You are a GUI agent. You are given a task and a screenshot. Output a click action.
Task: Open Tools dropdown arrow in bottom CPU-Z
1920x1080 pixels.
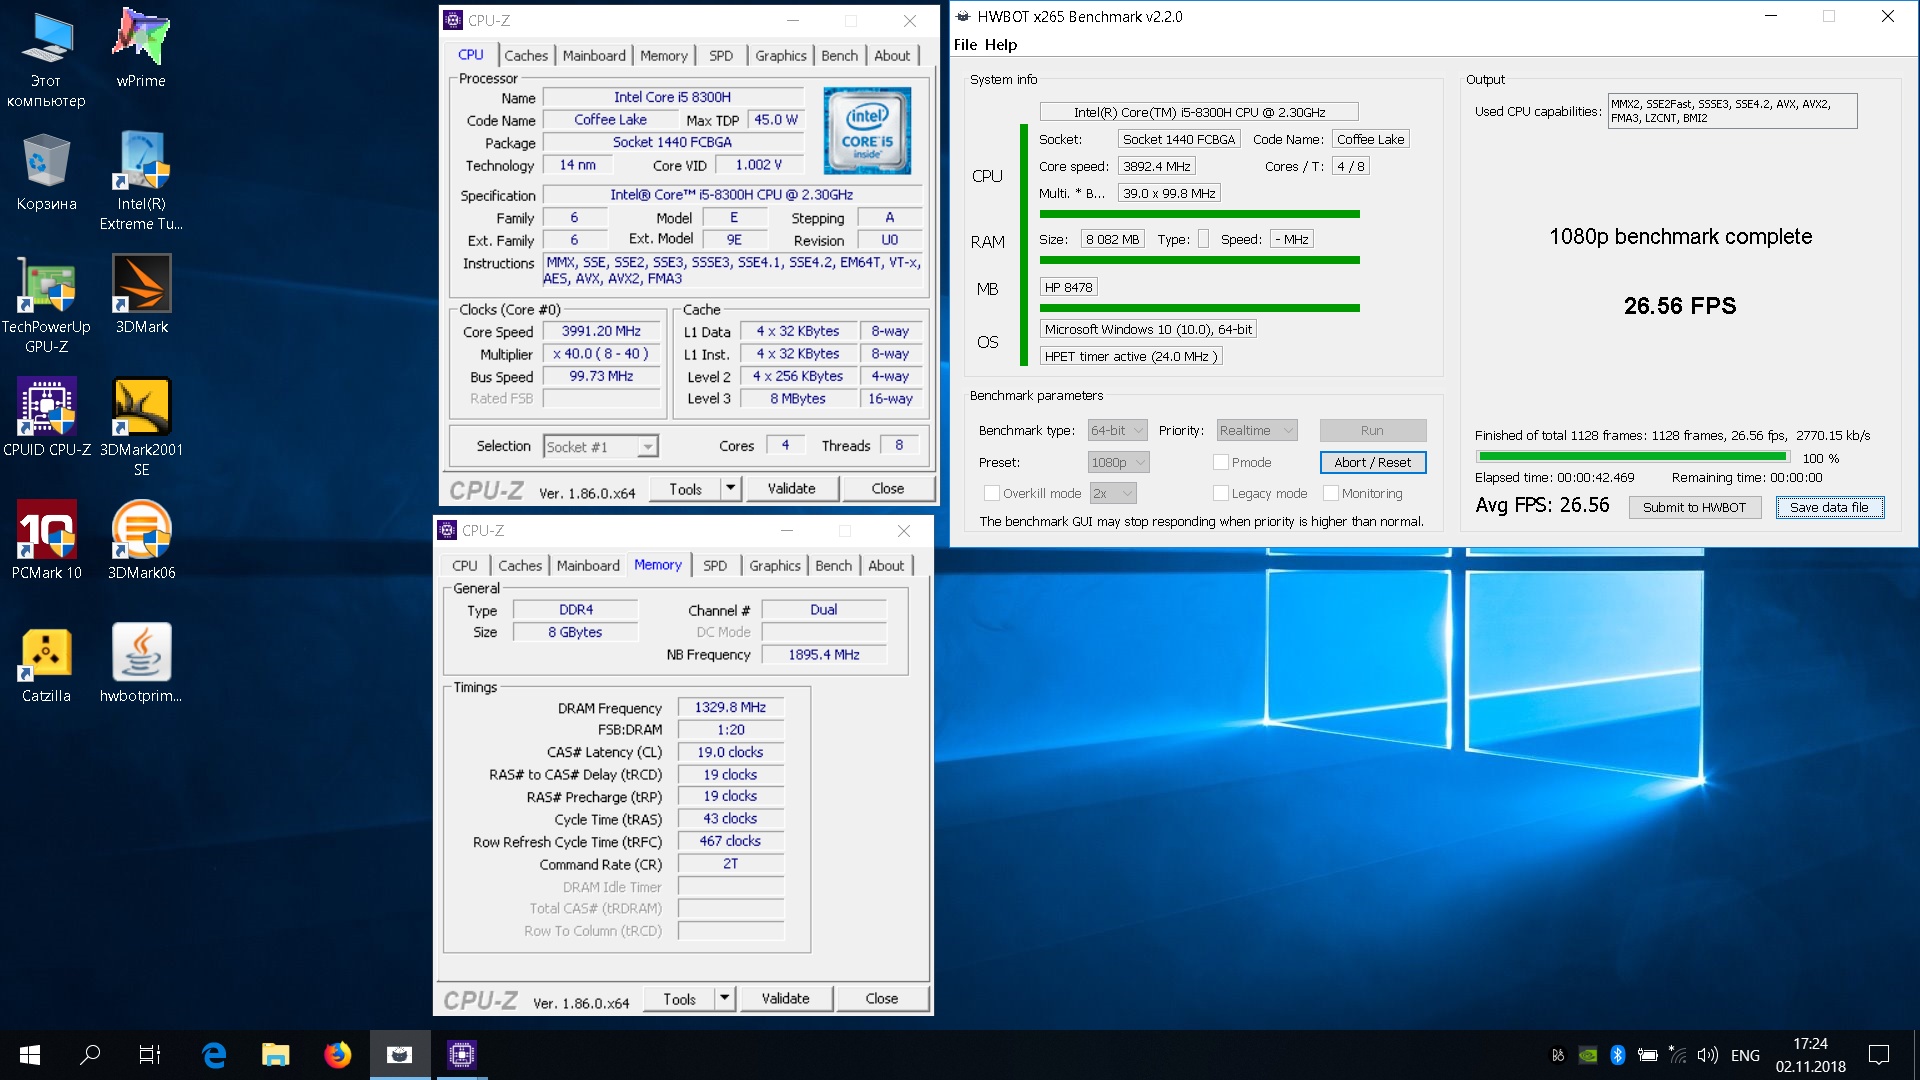pos(724,998)
